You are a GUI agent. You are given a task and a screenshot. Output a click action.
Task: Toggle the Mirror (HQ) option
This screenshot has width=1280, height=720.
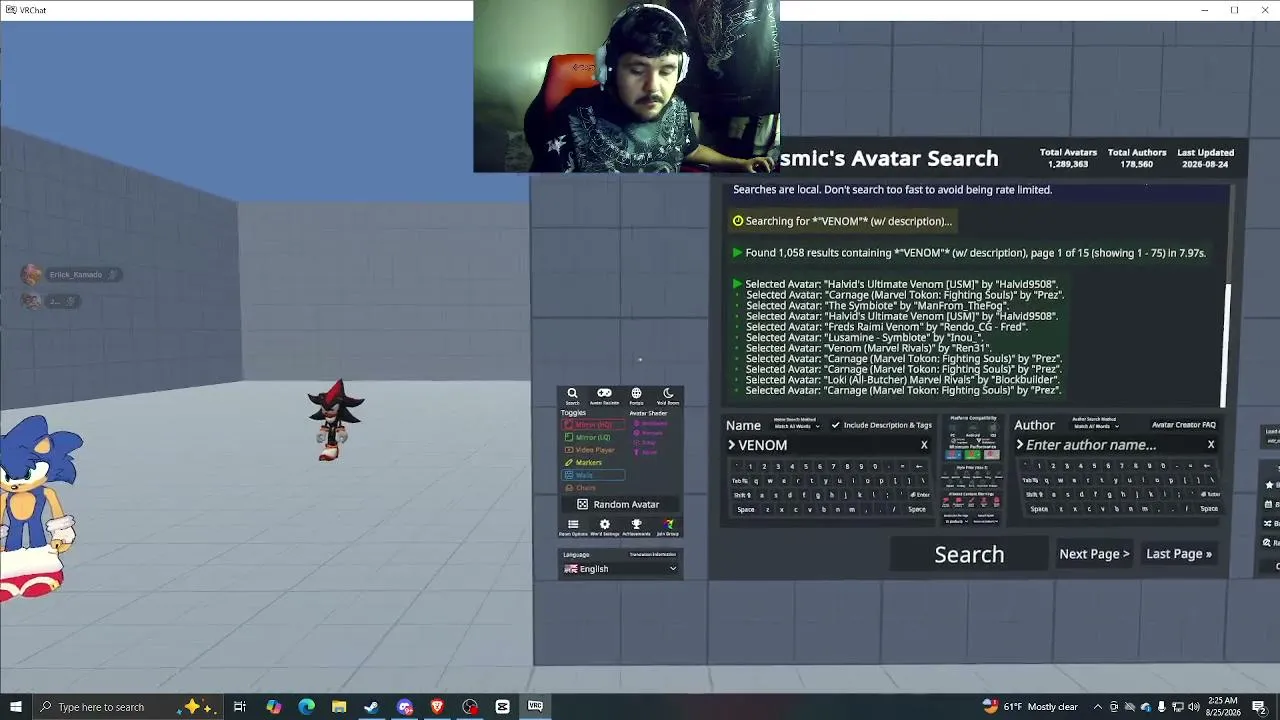tap(593, 425)
